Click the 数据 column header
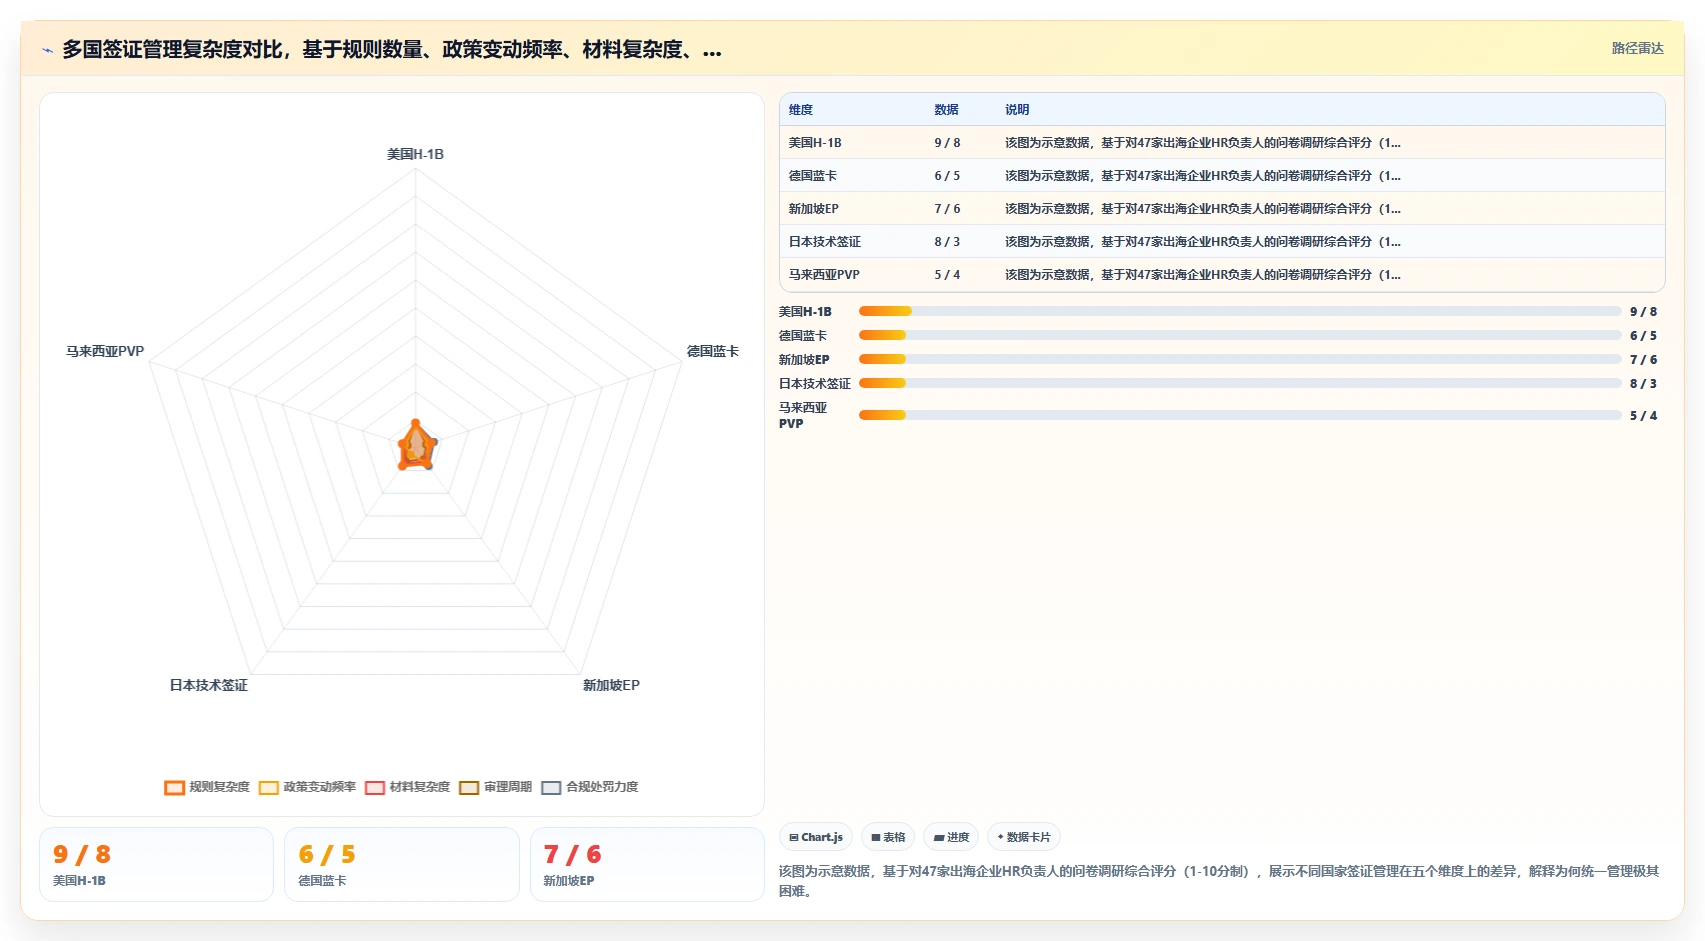This screenshot has width=1705, height=941. [x=946, y=110]
